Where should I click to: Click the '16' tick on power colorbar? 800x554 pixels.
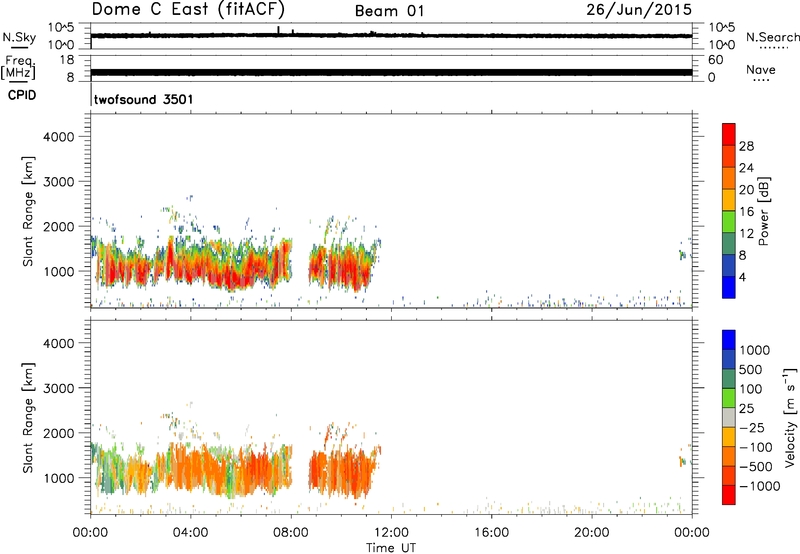746,212
